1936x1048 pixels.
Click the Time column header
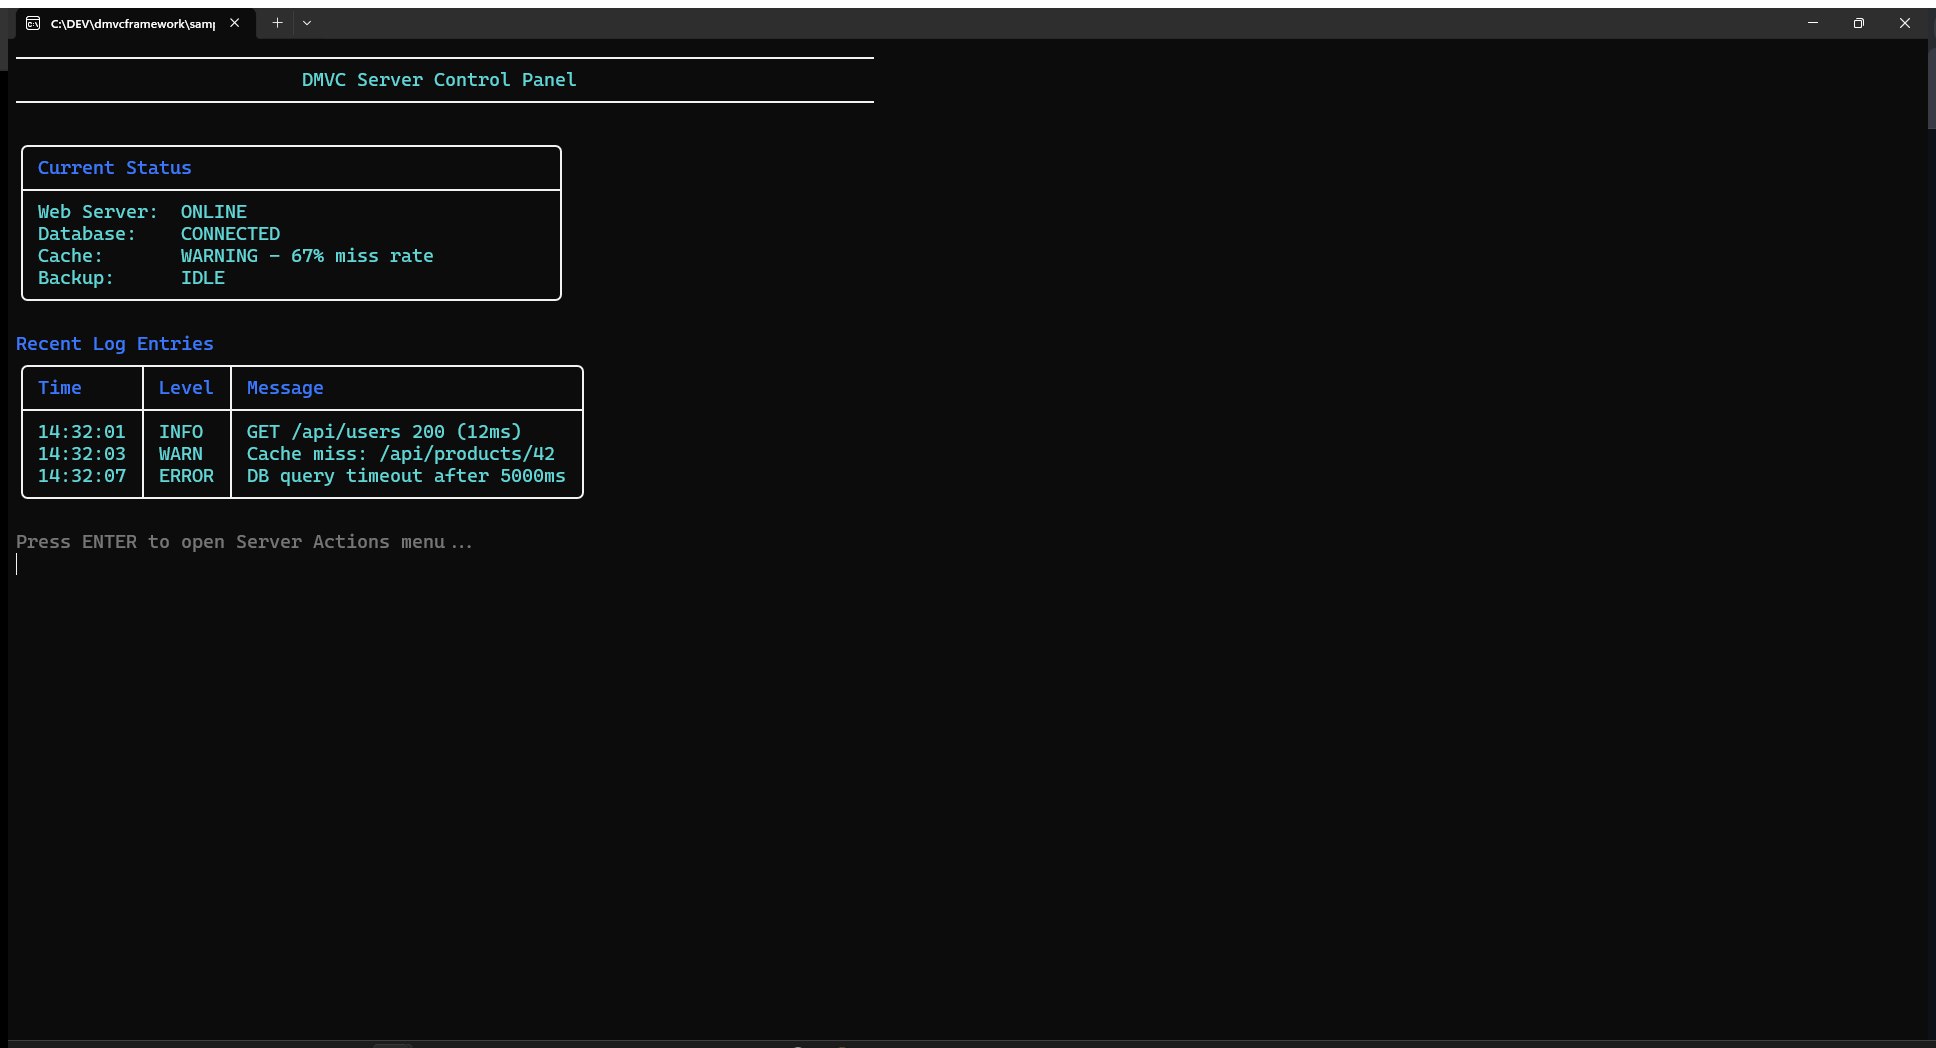coord(60,388)
